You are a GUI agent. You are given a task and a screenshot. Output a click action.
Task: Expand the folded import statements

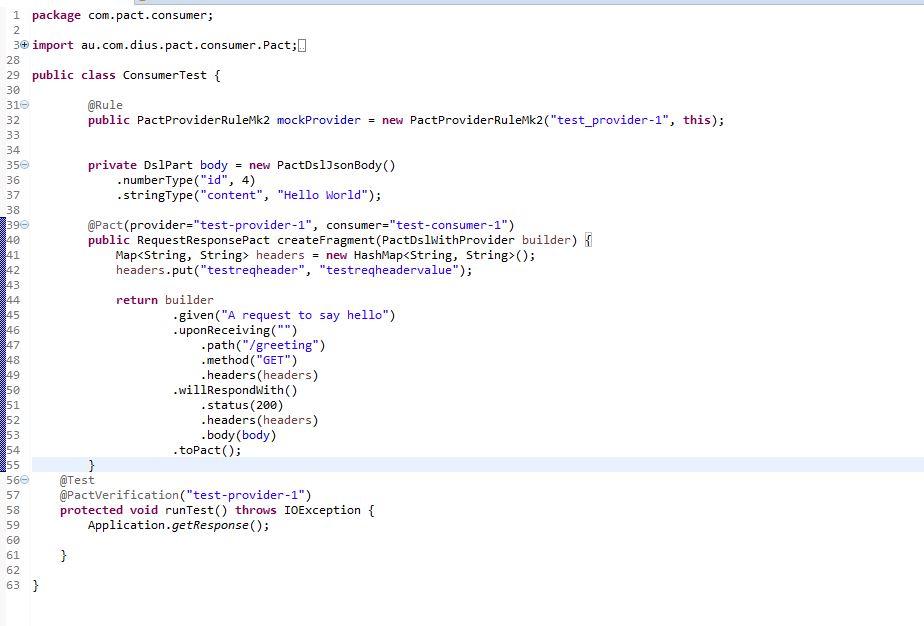click(x=25, y=45)
